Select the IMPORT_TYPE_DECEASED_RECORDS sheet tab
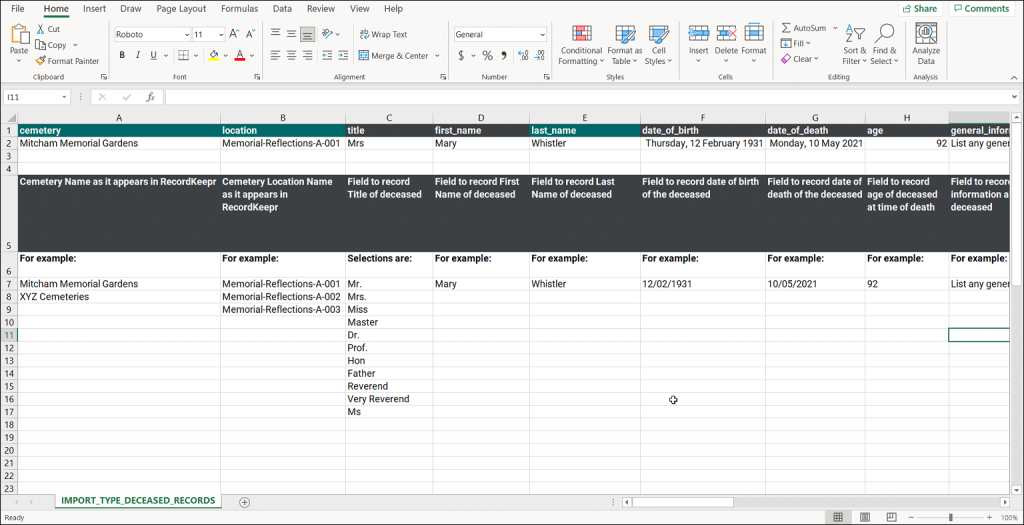Viewport: 1024px width, 525px height. point(138,501)
